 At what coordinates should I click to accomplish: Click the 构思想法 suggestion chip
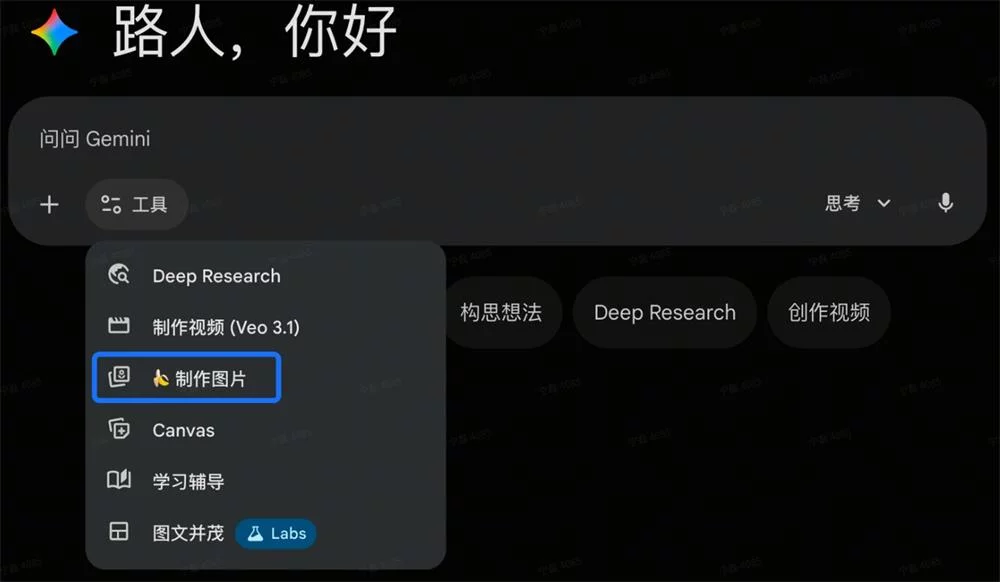[502, 312]
